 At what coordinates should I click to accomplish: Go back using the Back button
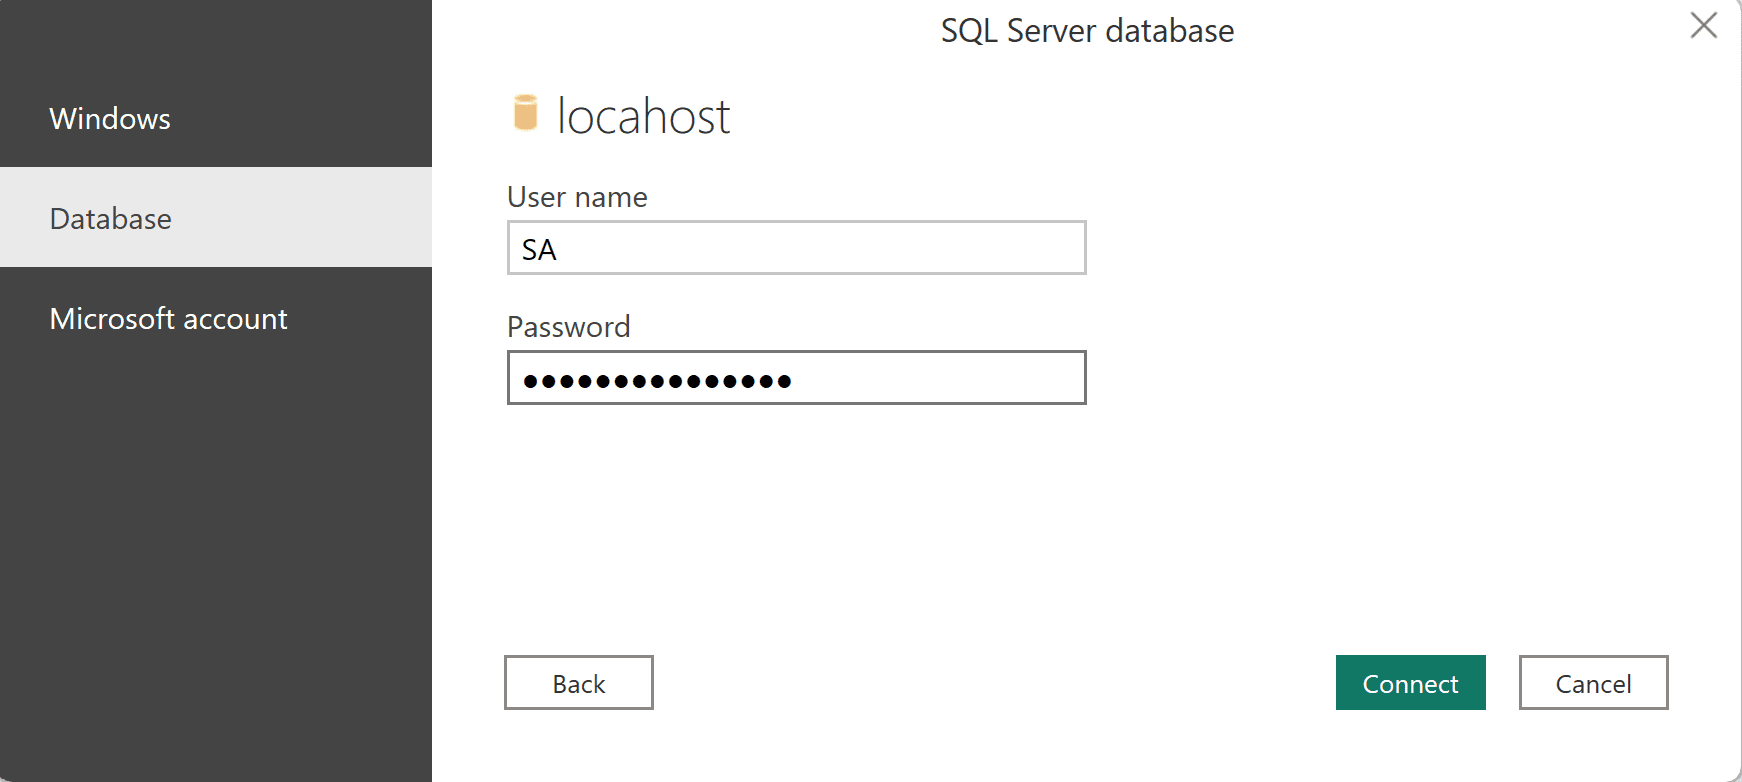point(579,683)
